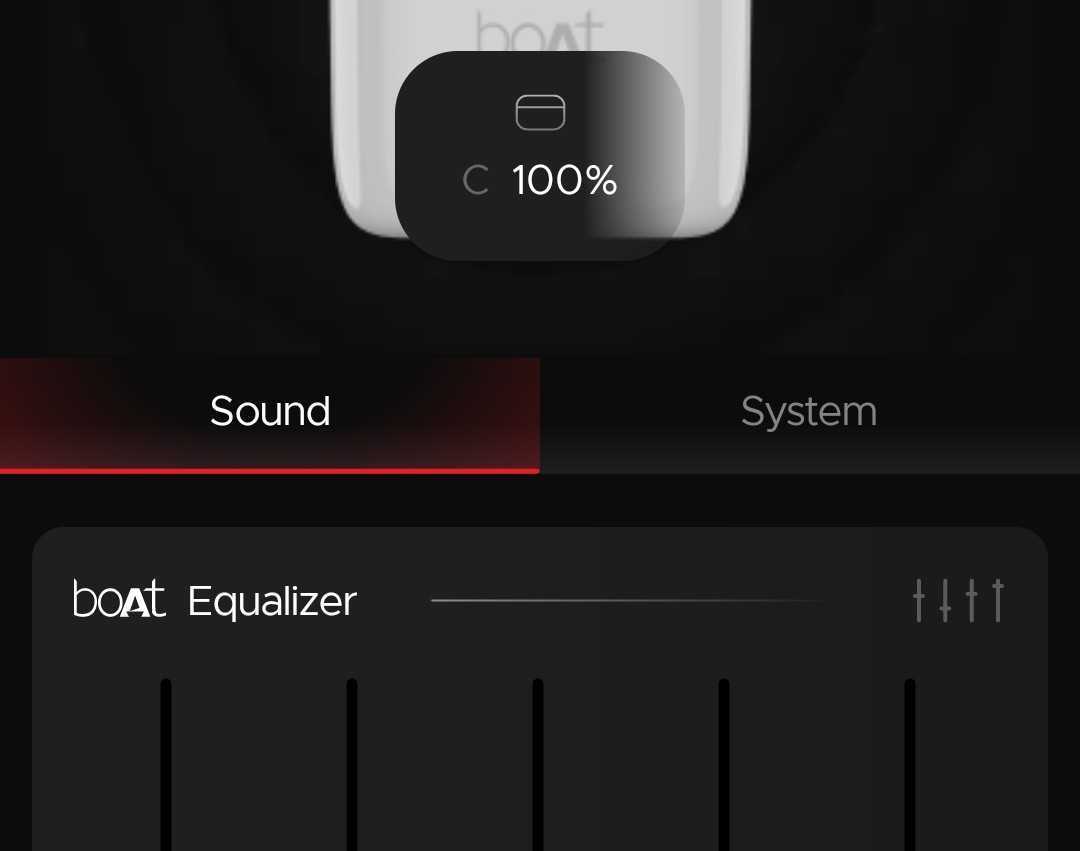Click the "C" case indicator letter
Screen dimensions: 1080x851
(476, 180)
